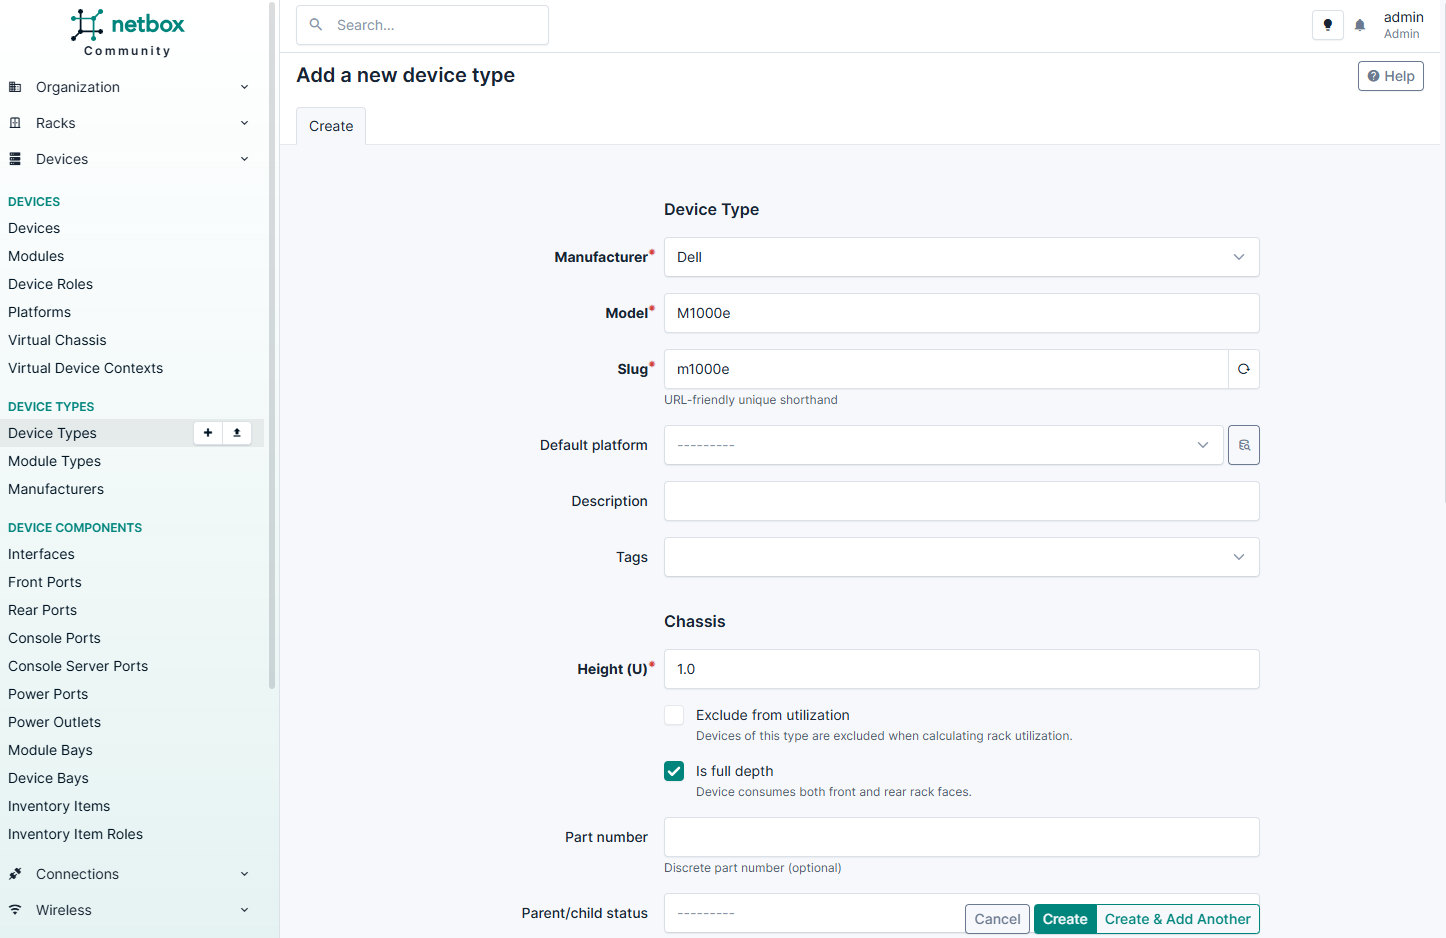This screenshot has height=938, width=1446.
Task: Open the notifications bell icon
Action: tap(1360, 25)
